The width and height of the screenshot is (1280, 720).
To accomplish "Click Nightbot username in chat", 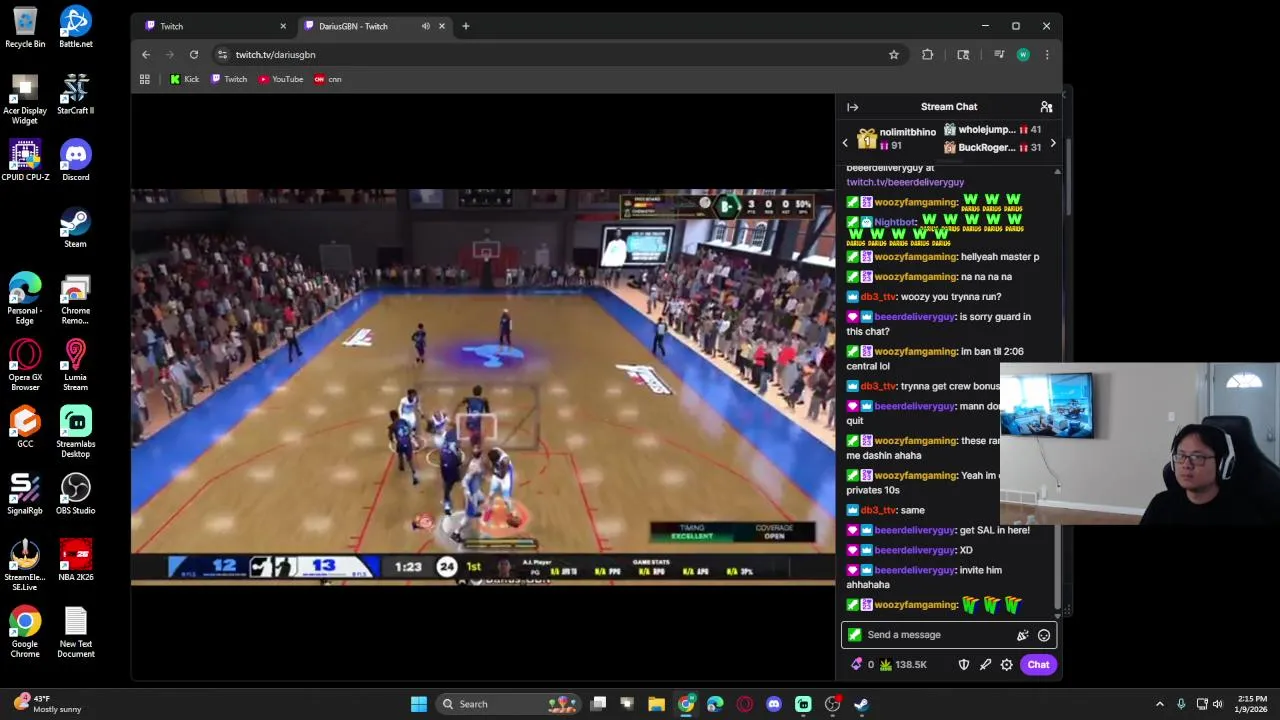I will point(895,222).
